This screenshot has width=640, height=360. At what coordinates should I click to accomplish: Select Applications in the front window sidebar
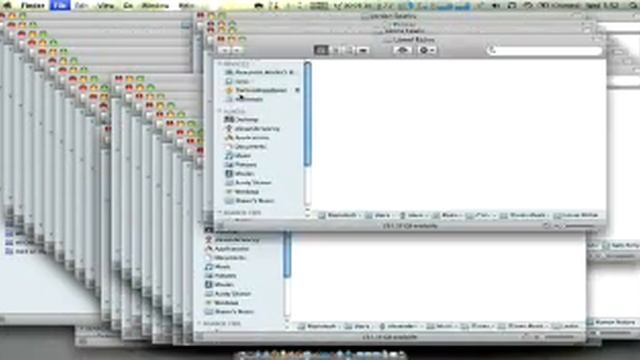[247, 138]
